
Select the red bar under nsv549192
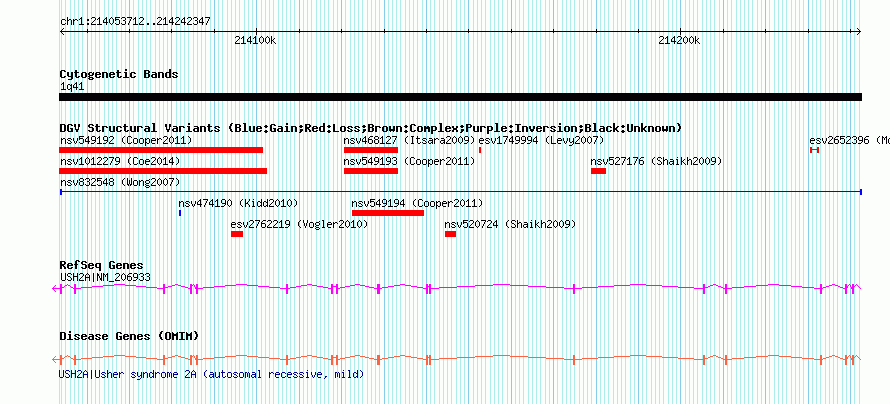(161, 150)
